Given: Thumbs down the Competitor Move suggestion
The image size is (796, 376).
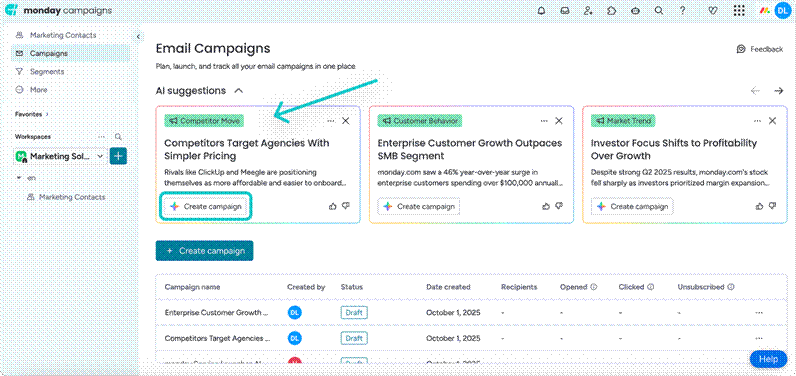Looking at the screenshot, I should (x=346, y=206).
